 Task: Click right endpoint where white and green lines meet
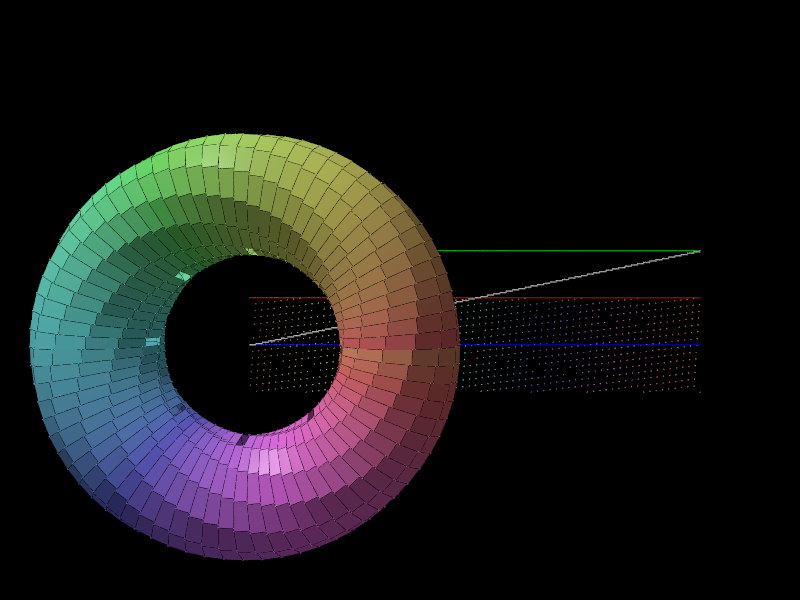click(699, 251)
